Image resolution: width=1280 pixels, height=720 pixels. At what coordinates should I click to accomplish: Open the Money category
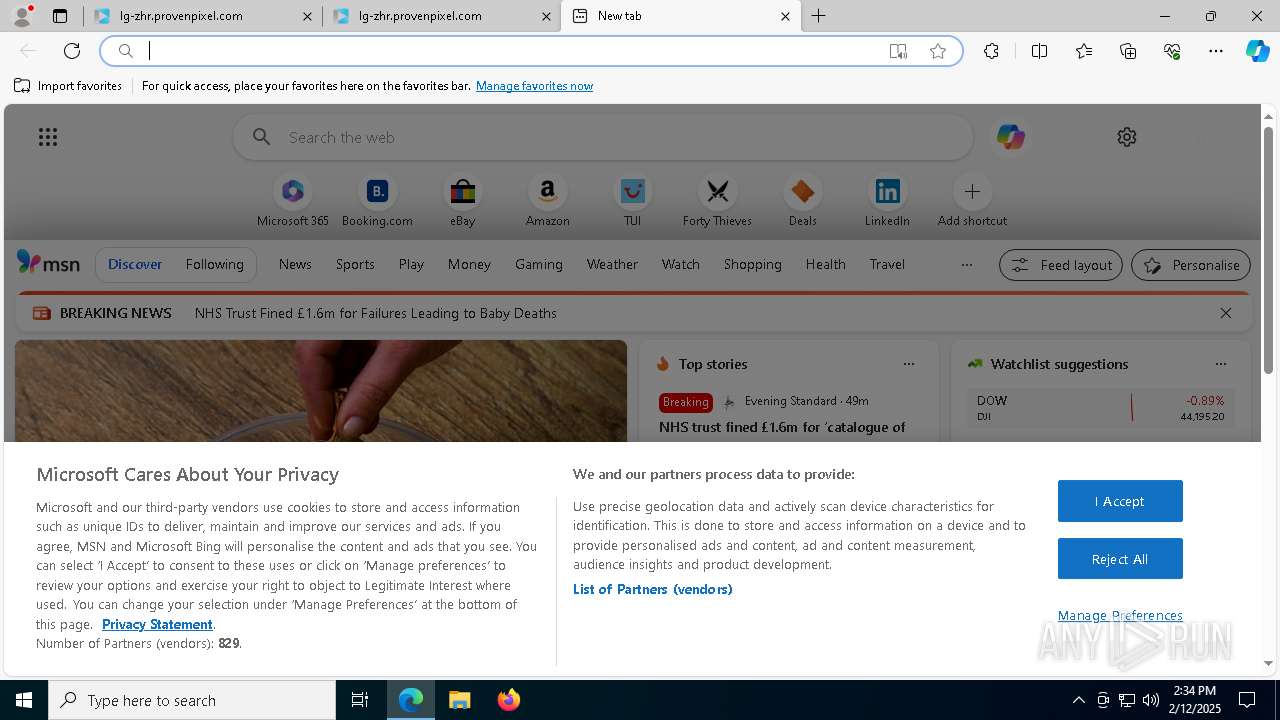tap(469, 264)
